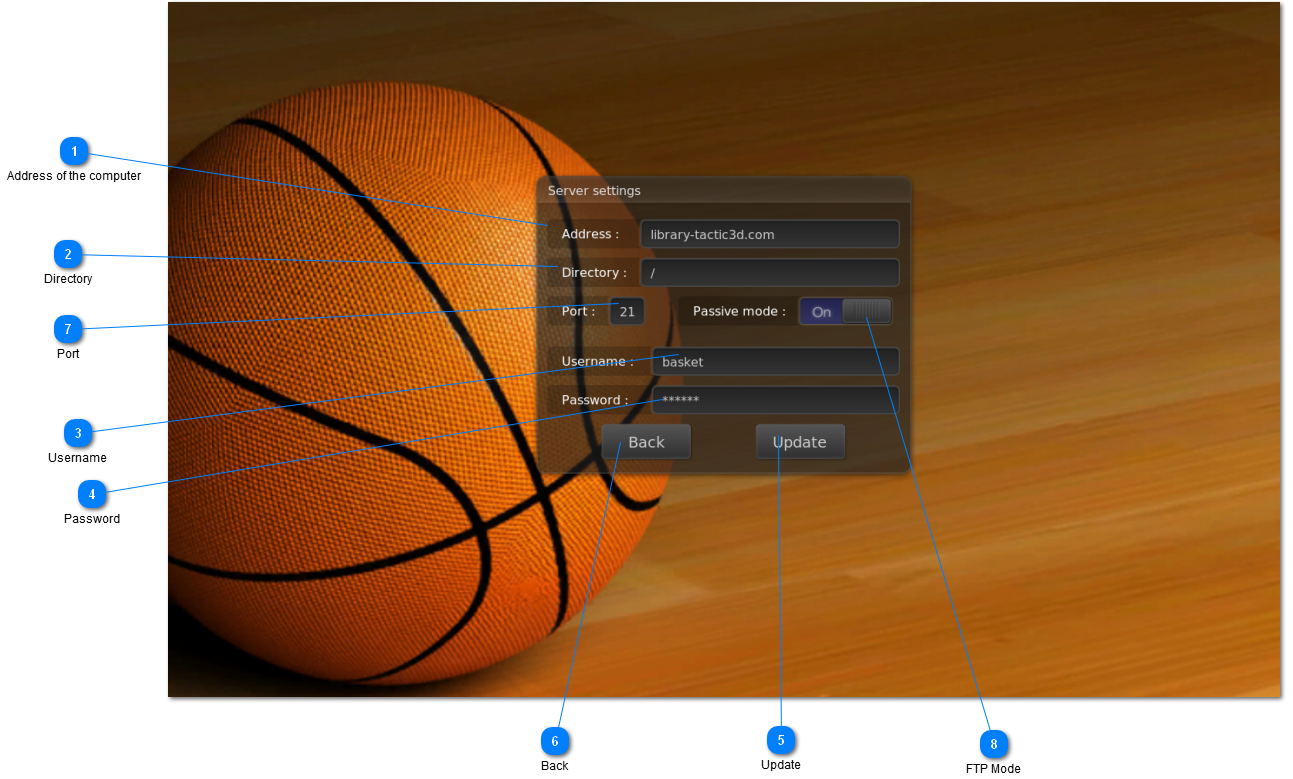
Task: Click the "Address of the computer" caption
Action: tap(74, 176)
